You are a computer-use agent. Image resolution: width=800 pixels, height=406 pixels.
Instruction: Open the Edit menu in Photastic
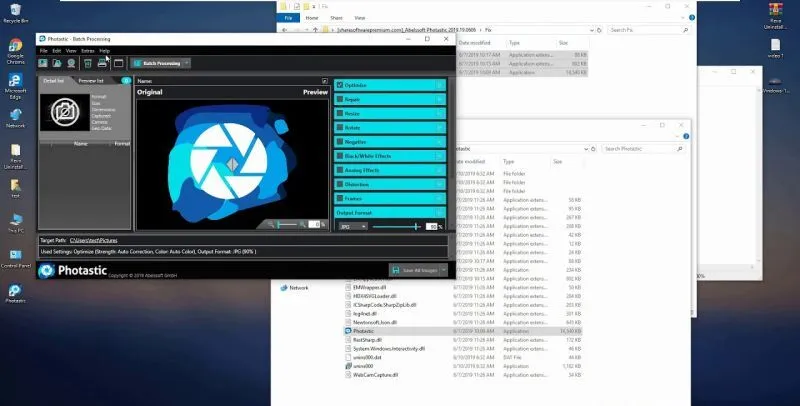(57, 51)
